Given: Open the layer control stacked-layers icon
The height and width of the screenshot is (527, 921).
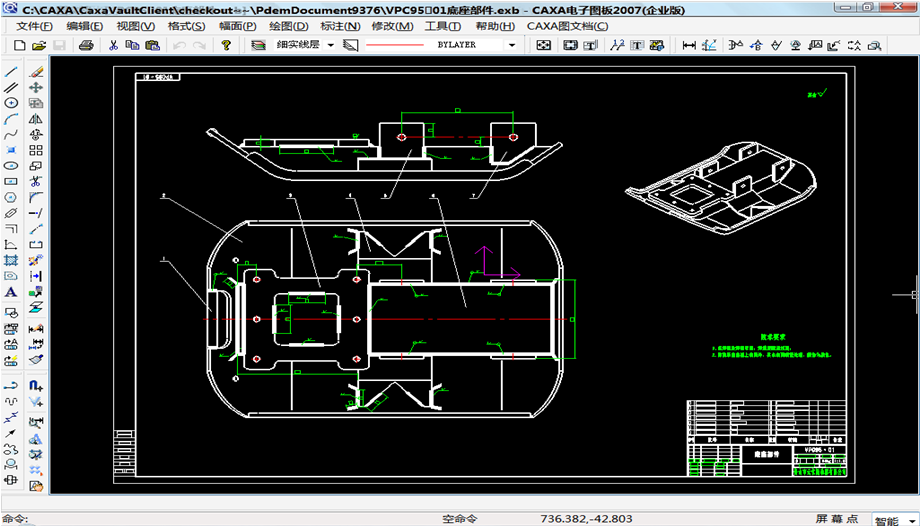Looking at the screenshot, I should point(258,46).
